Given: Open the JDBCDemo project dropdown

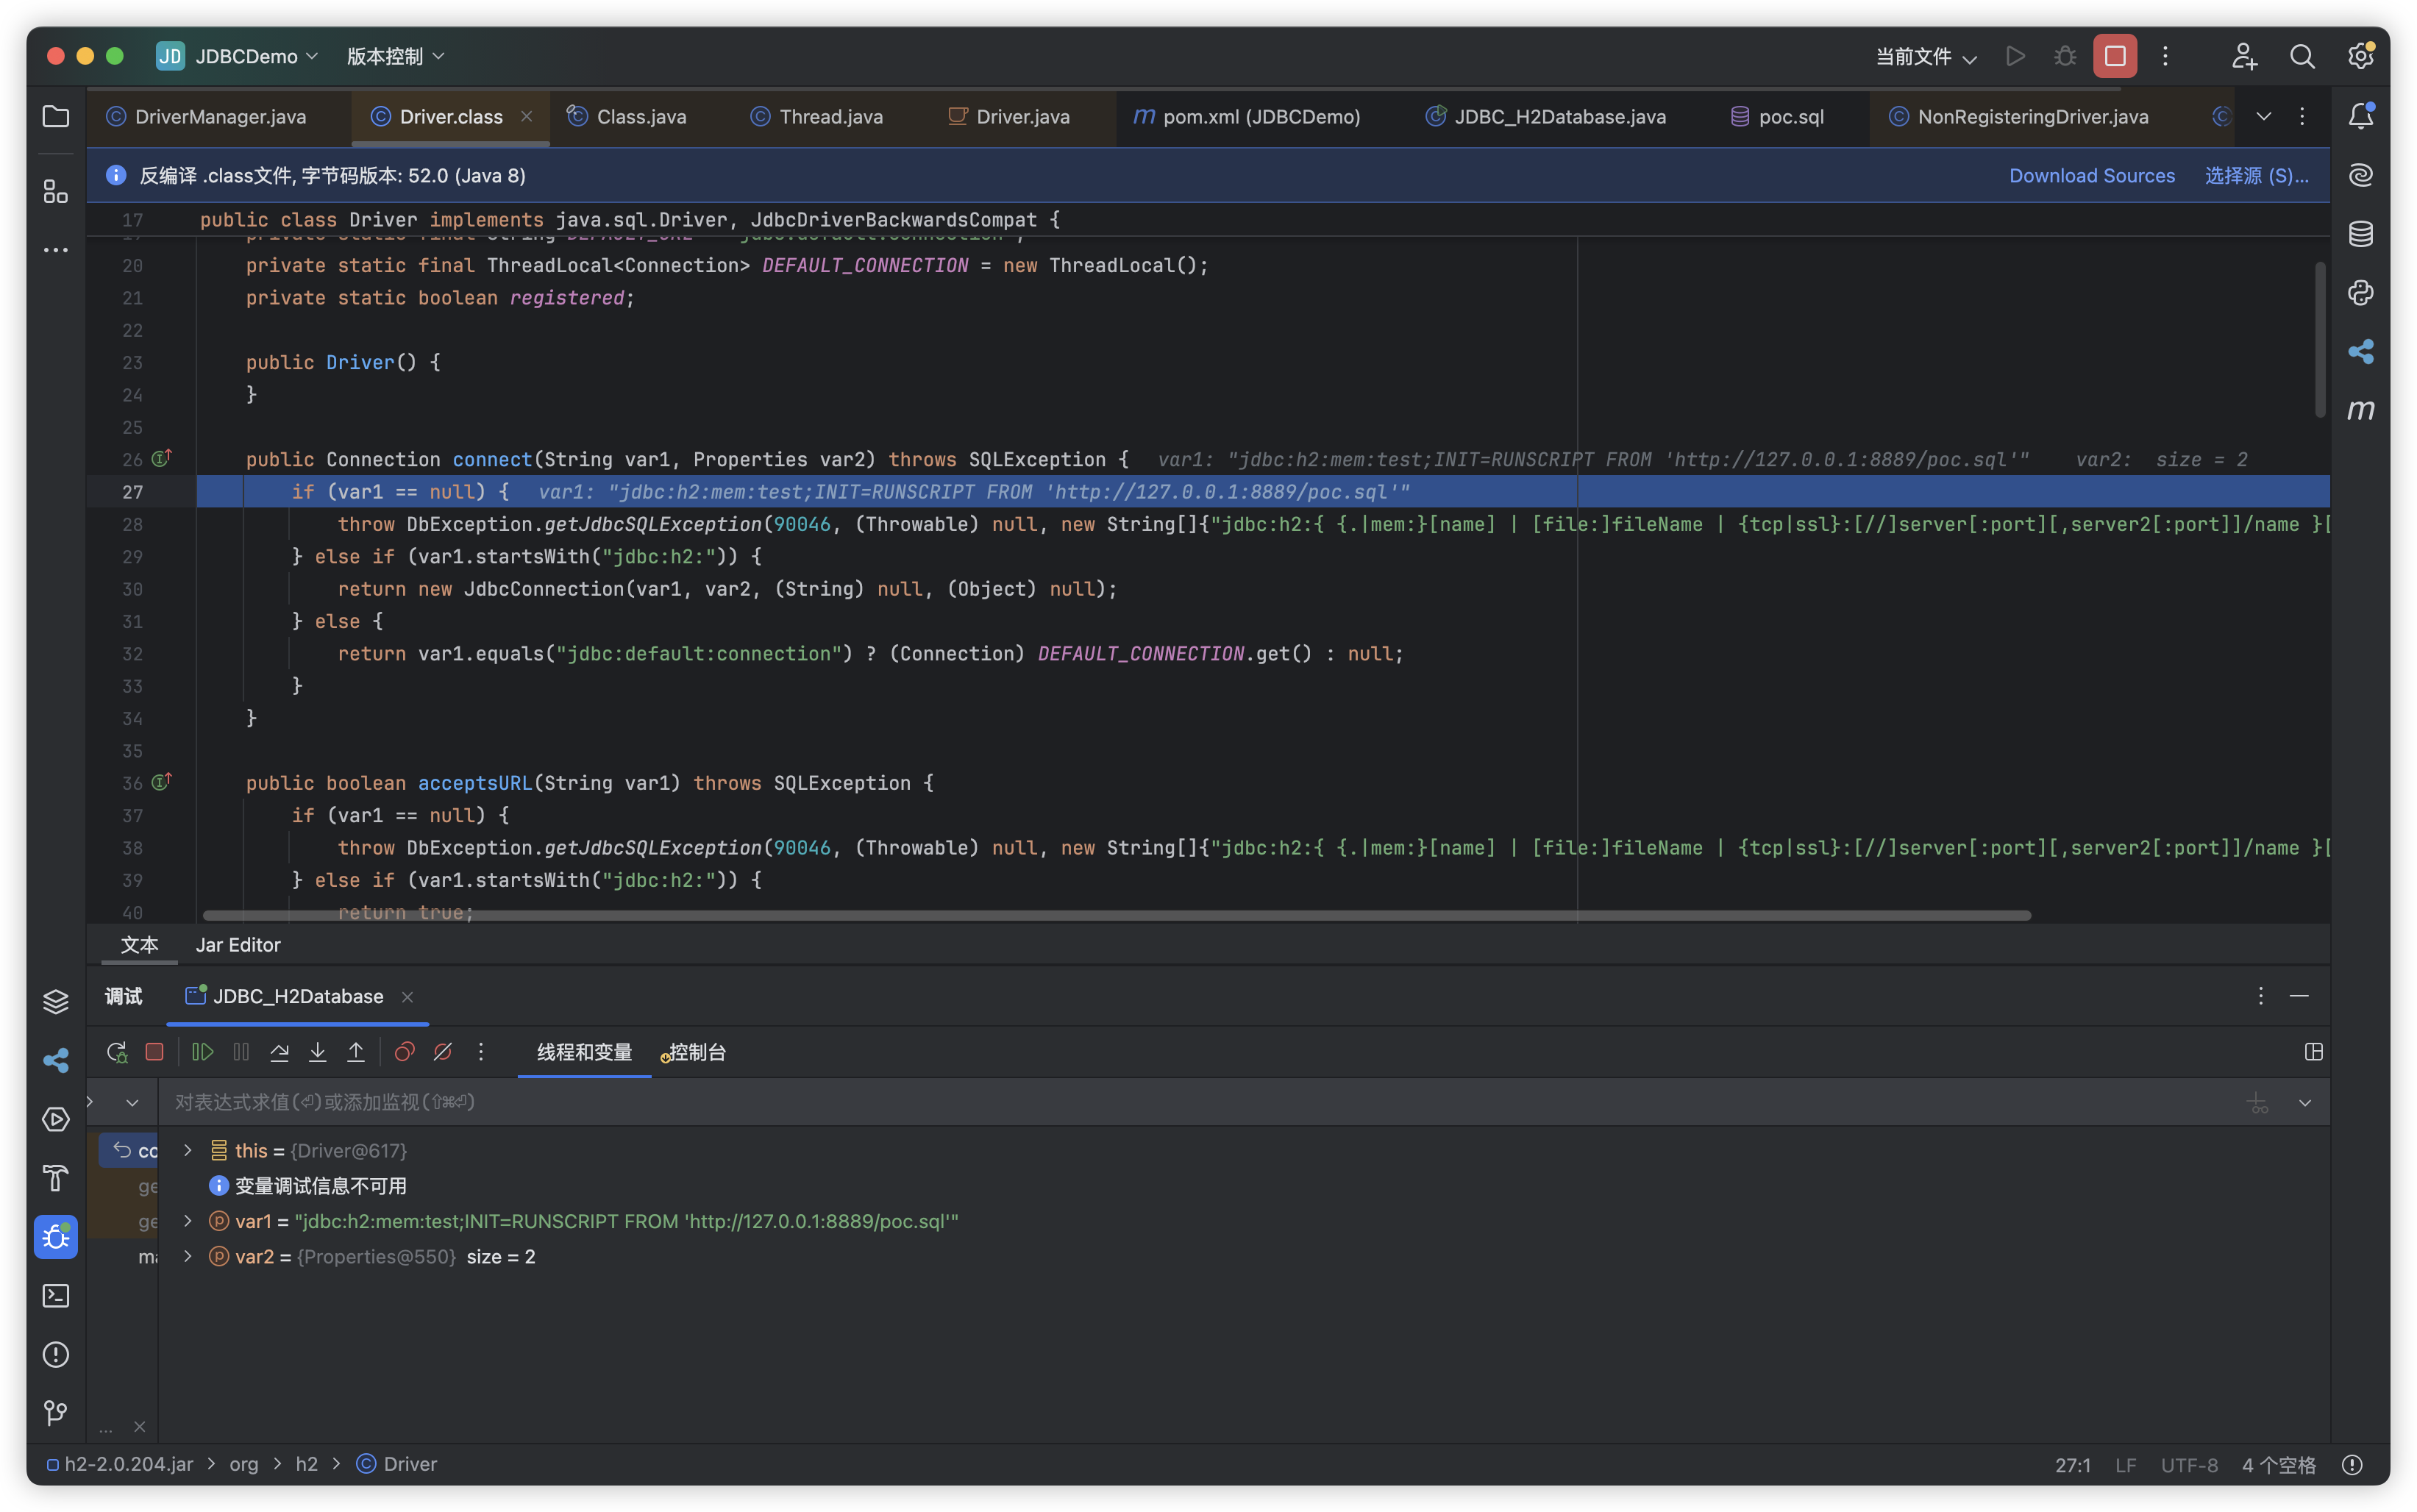Looking at the screenshot, I should (x=238, y=56).
